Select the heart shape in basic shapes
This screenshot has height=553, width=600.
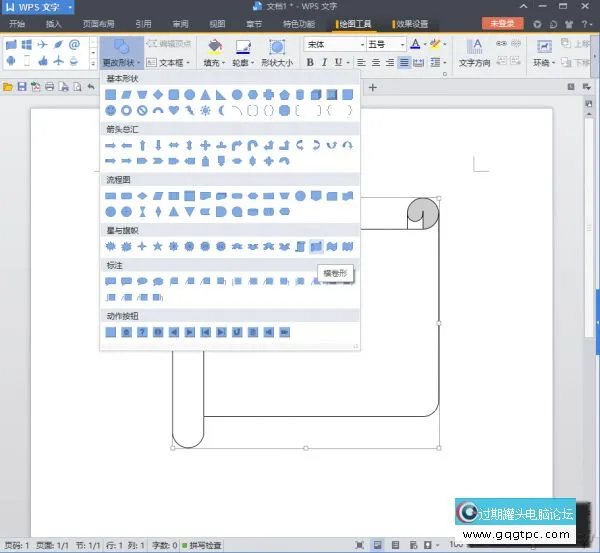coord(173,110)
